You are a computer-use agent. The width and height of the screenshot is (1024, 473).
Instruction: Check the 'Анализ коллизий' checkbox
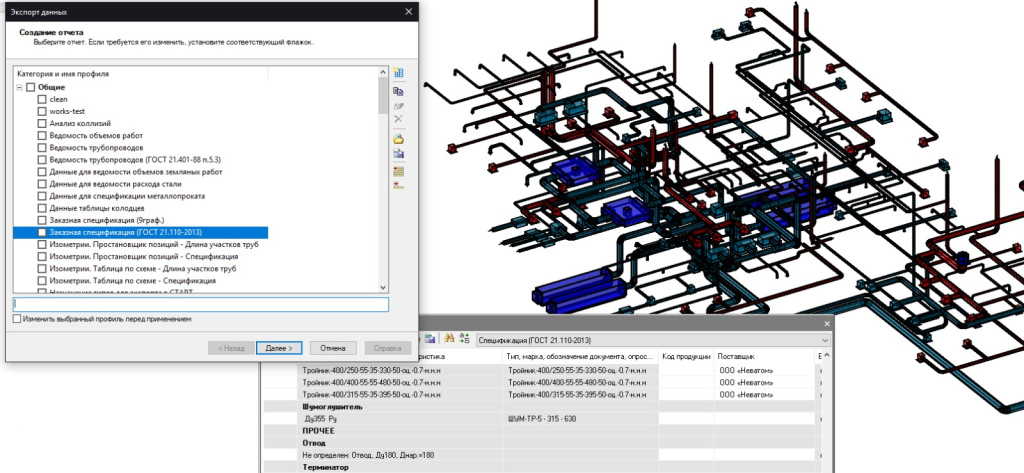42,124
